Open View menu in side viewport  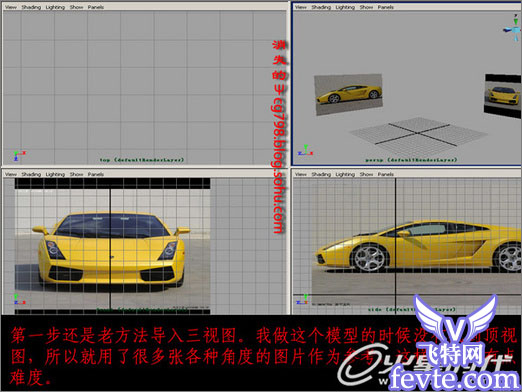pyautogui.click(x=301, y=174)
